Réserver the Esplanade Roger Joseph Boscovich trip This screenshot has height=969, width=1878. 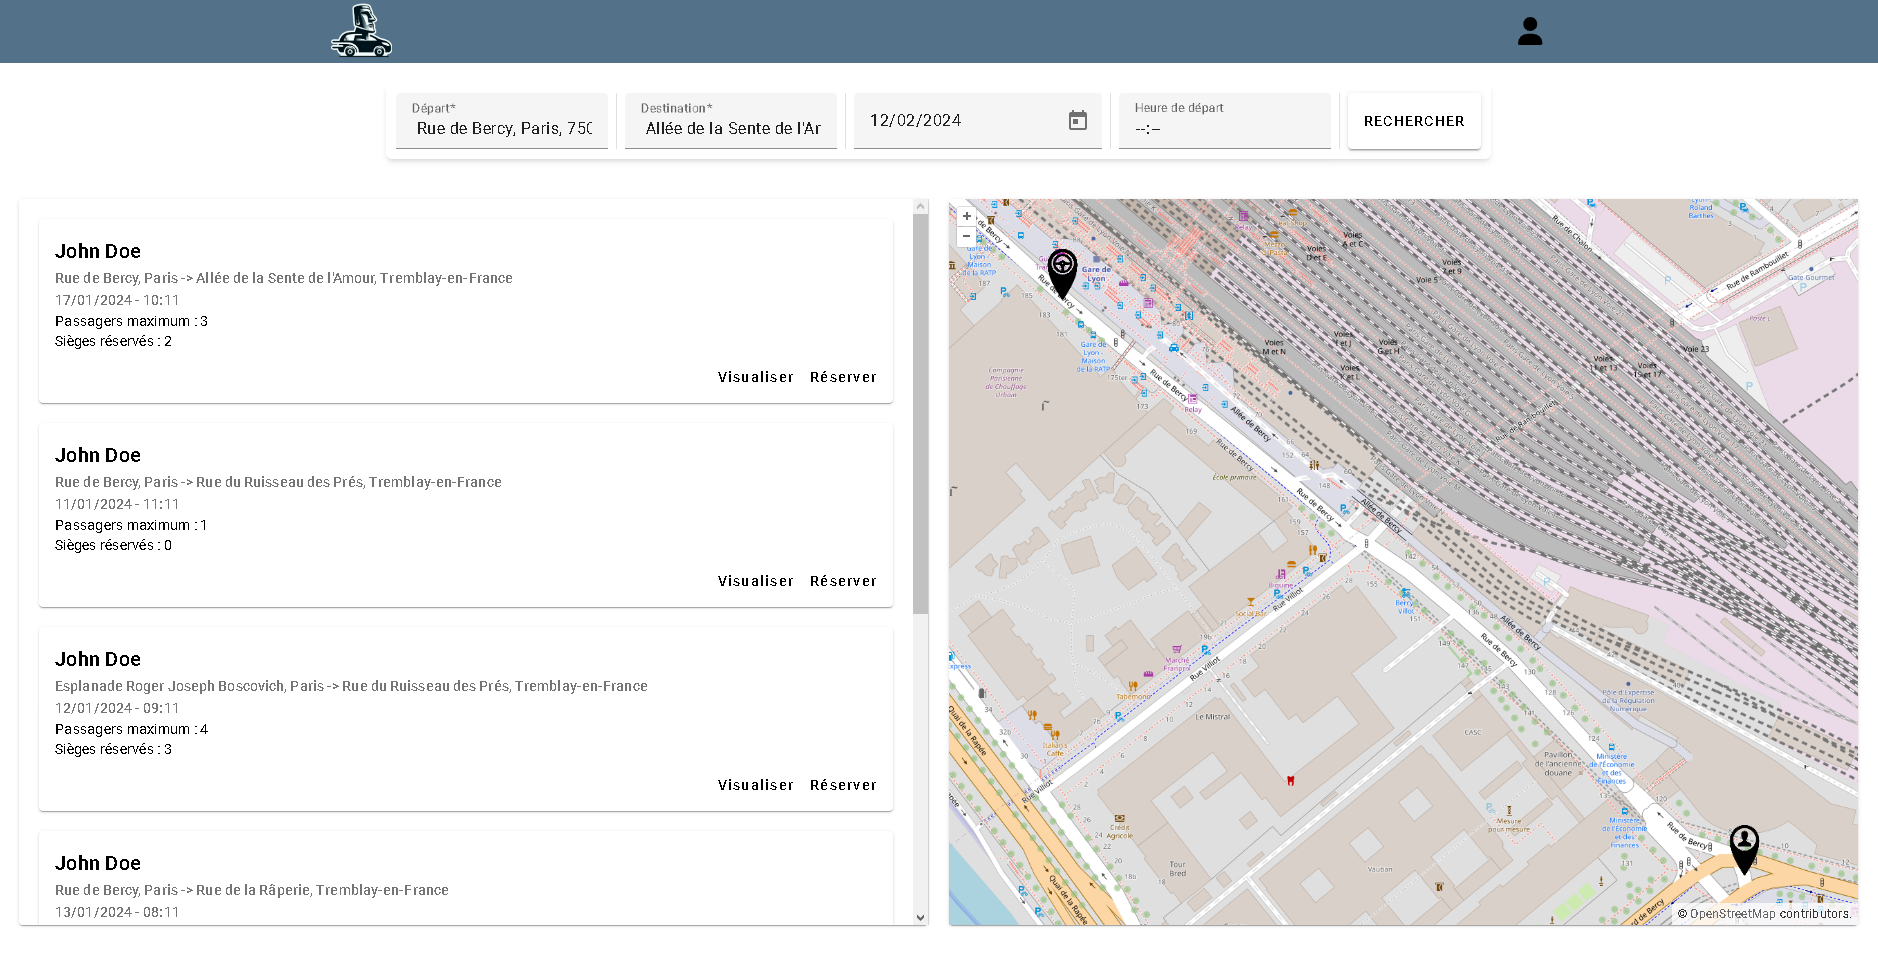click(x=843, y=785)
